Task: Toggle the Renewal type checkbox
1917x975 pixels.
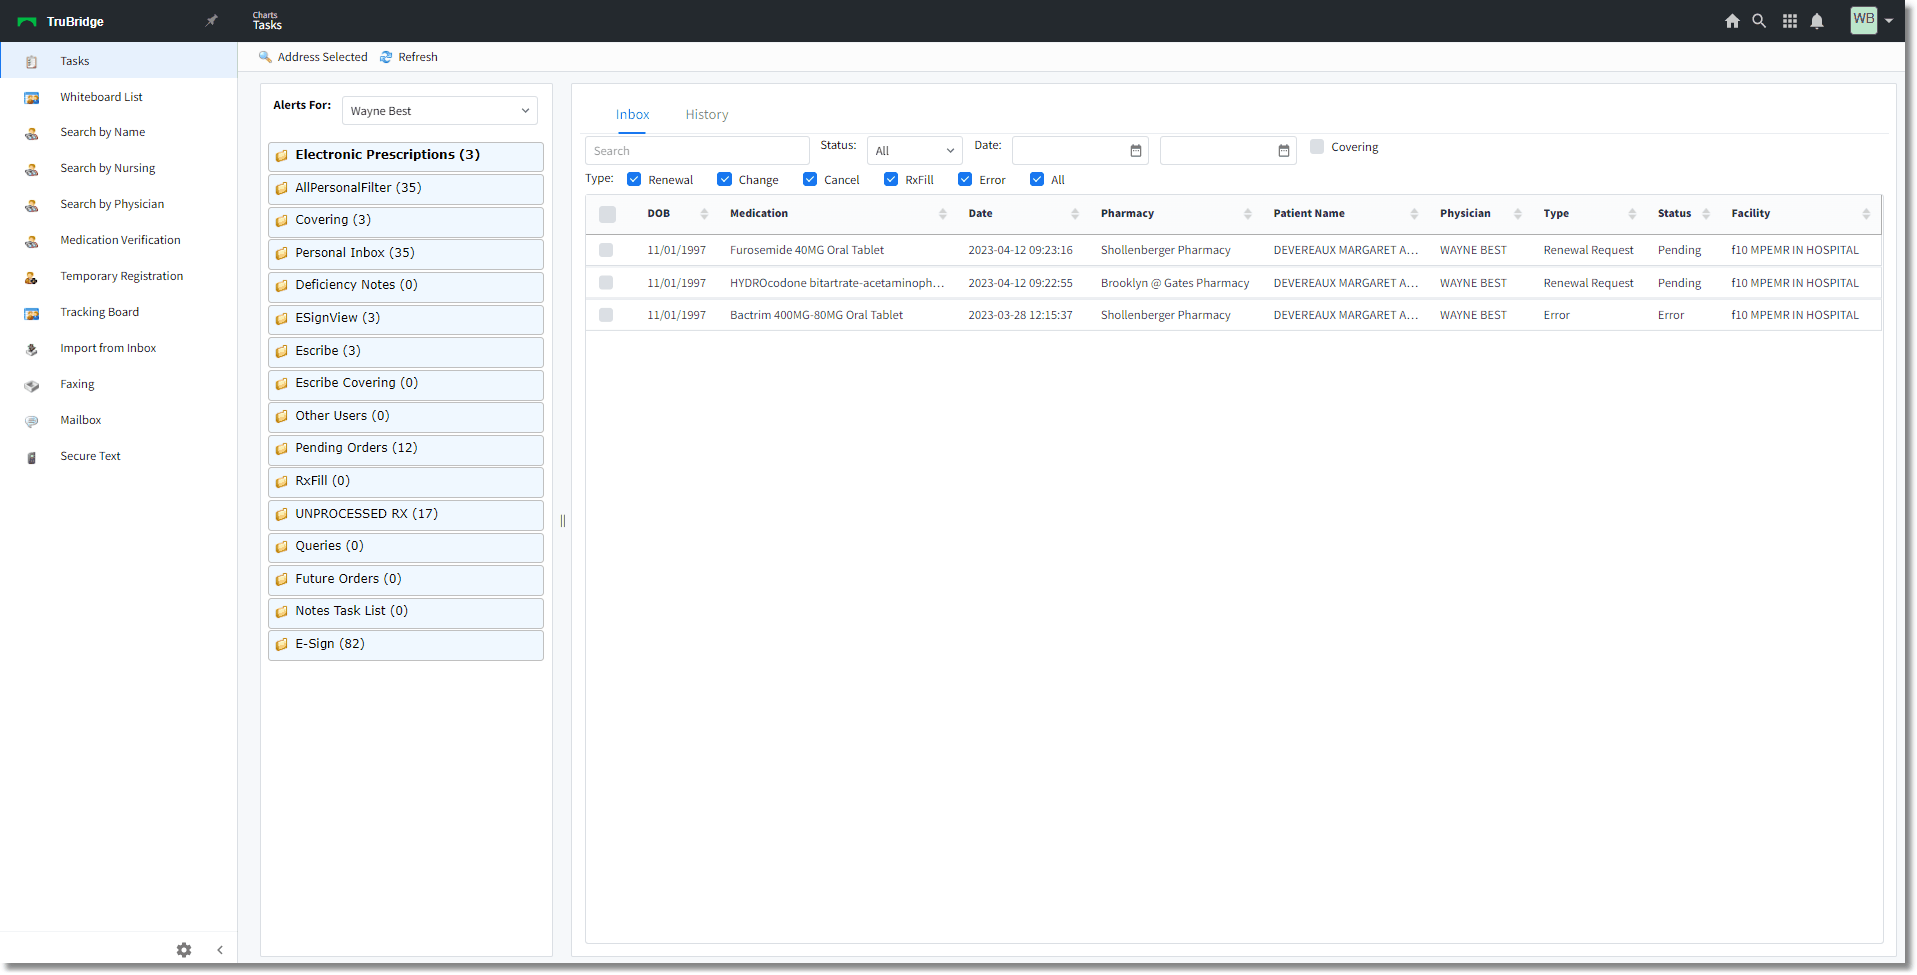Action: 634,179
